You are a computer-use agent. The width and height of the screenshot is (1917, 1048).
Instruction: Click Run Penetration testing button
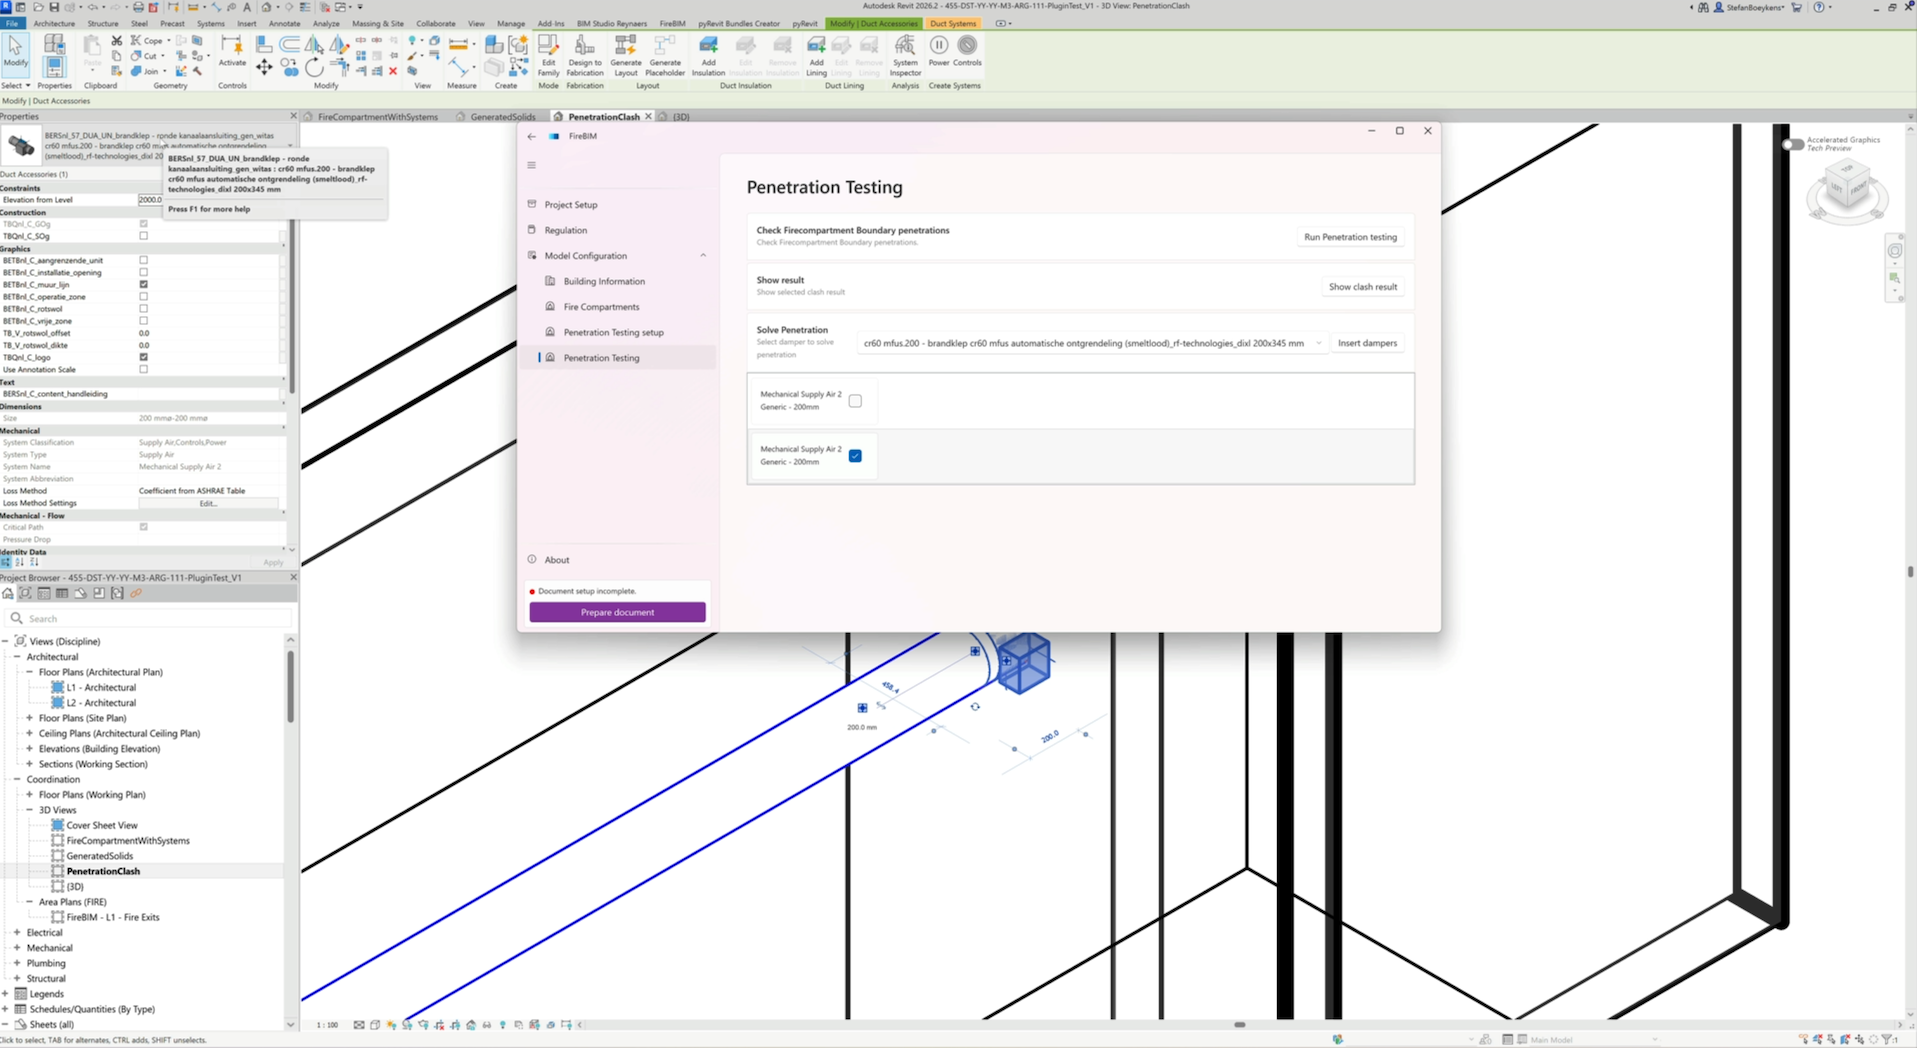click(x=1350, y=237)
